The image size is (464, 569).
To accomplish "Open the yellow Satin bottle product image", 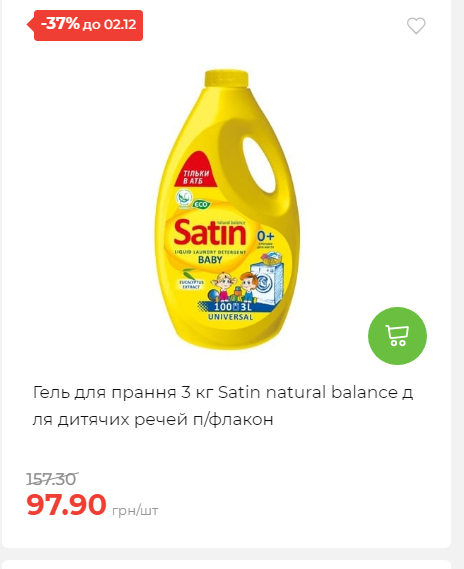I will point(227,210).
